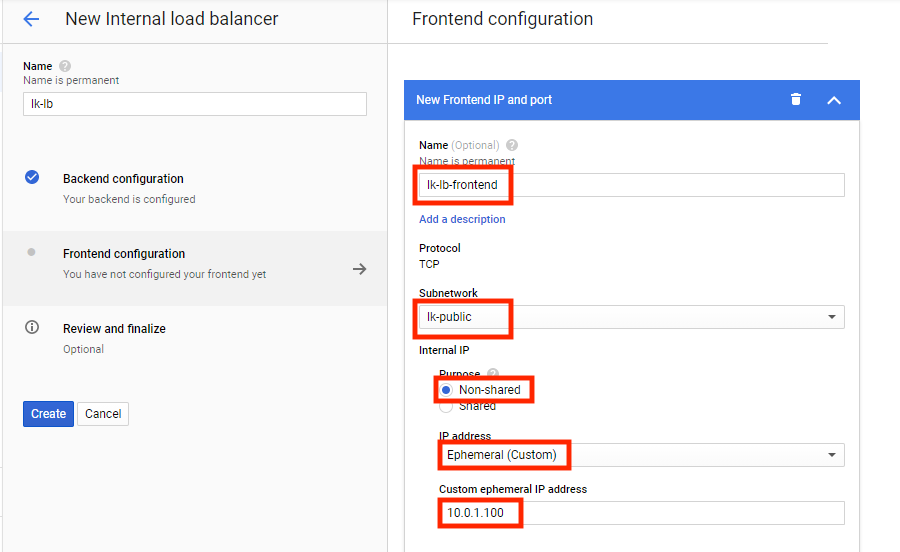The image size is (900, 552).
Task: Select the Shared purpose option
Action: click(x=446, y=406)
